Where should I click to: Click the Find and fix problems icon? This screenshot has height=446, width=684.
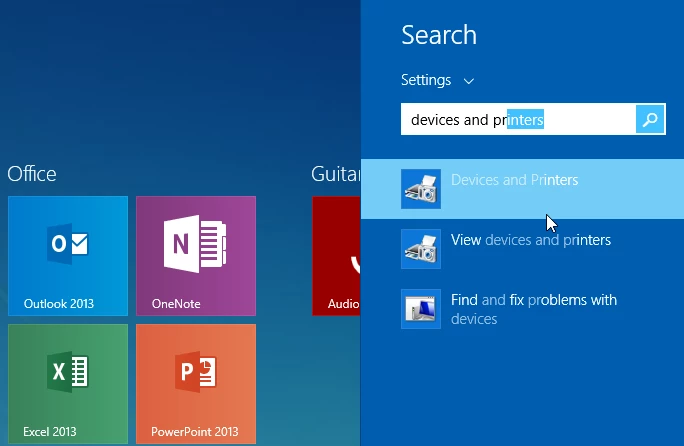[421, 309]
